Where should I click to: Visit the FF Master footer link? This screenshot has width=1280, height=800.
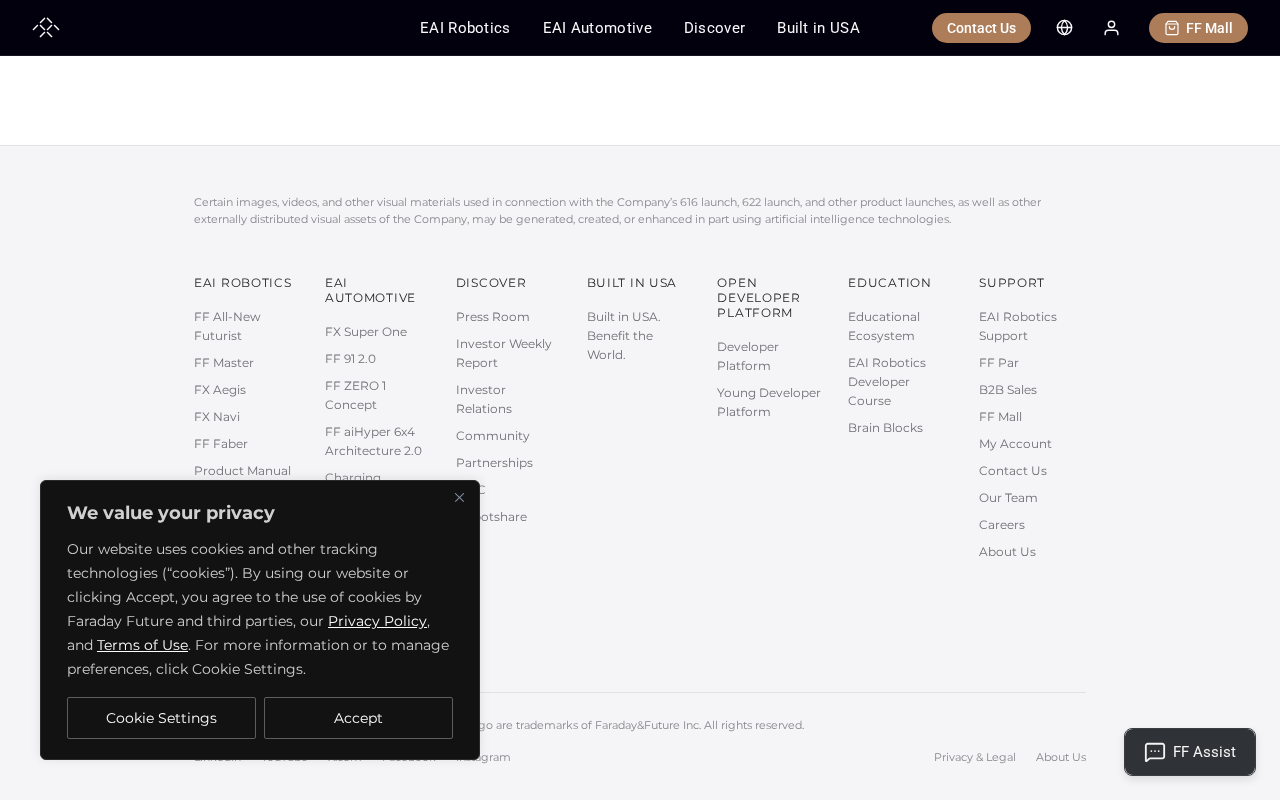pos(224,363)
